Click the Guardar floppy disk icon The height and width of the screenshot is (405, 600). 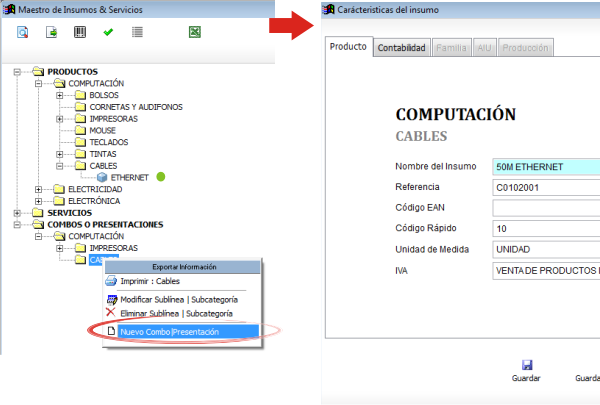pos(527,365)
